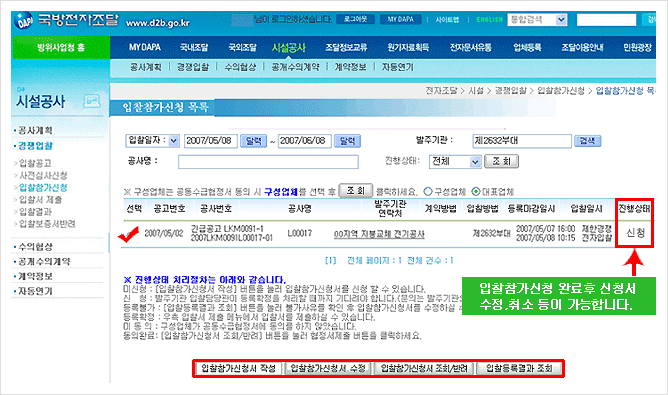
Task: Open the 조달정보교류 menu
Action: (x=346, y=47)
